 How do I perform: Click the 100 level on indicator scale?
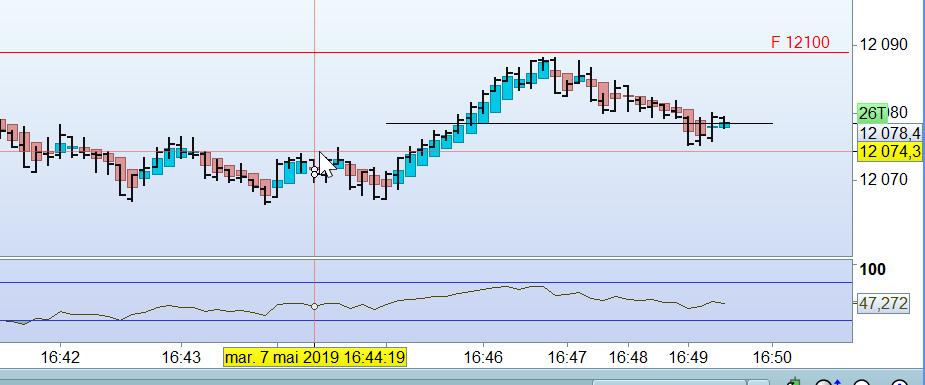(x=872, y=269)
